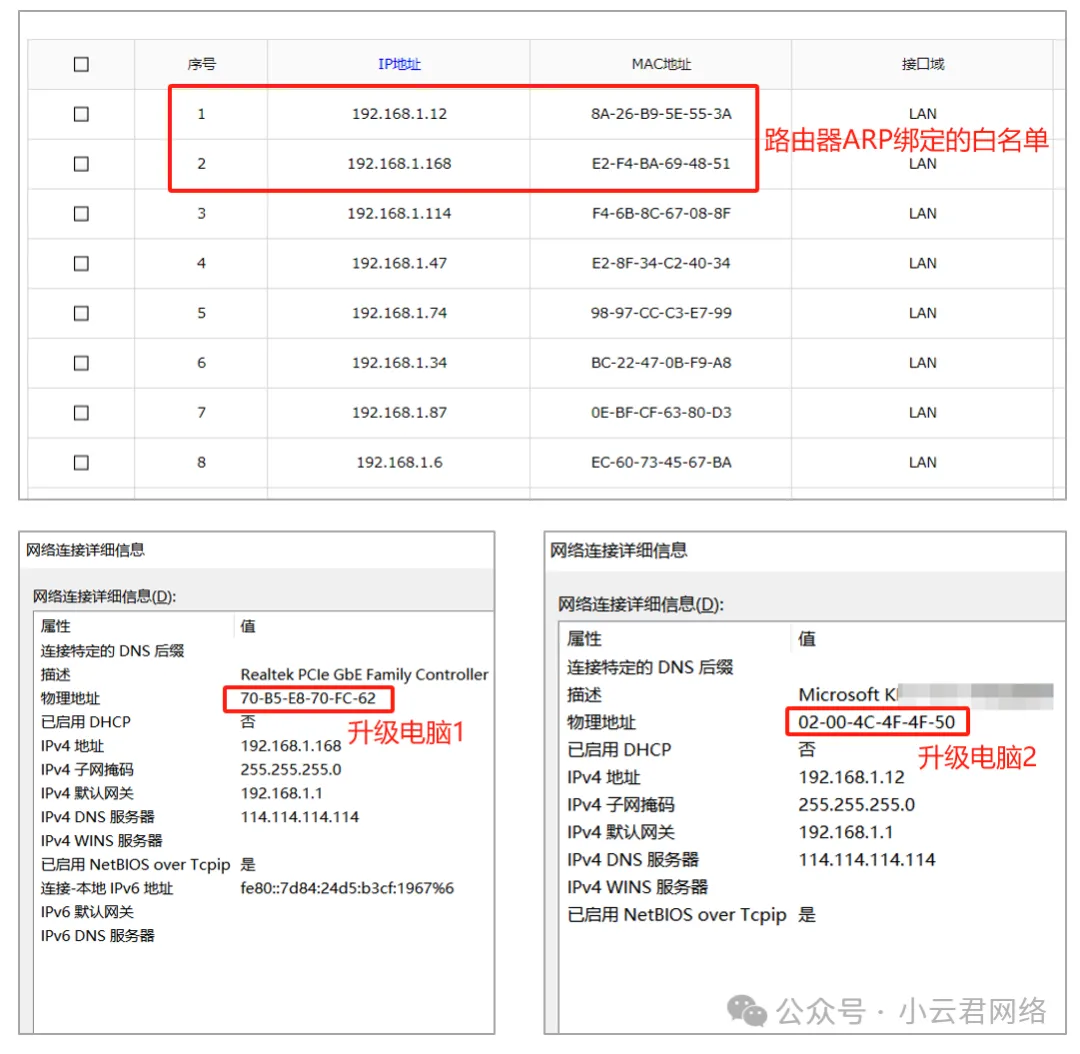The image size is (1080, 1054).
Task: Tick the checkbox for entry 192.168.1.87
Action: (81, 412)
